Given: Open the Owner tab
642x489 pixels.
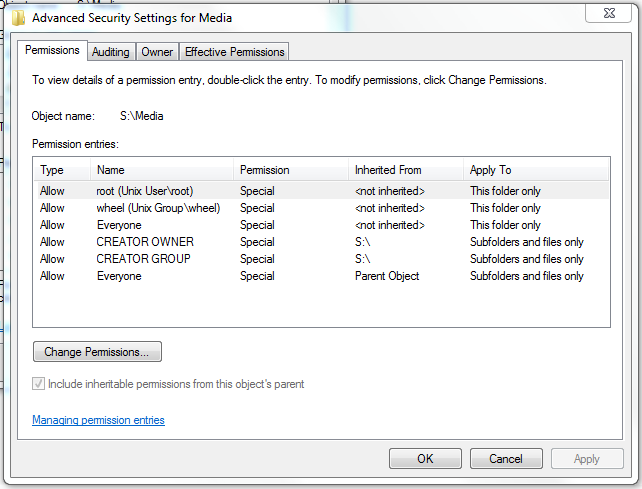Looking at the screenshot, I should (x=157, y=52).
